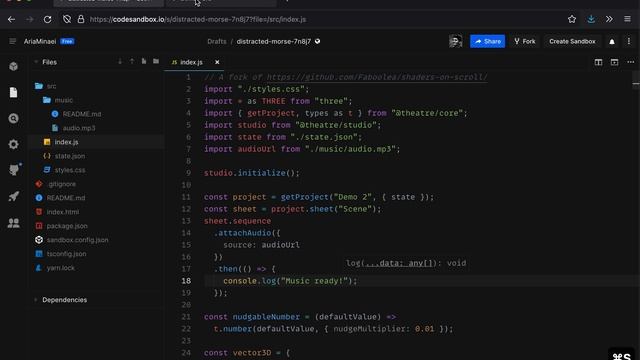Go back with the browser back arrow
This screenshot has width=640, height=360.
[x=11, y=19]
